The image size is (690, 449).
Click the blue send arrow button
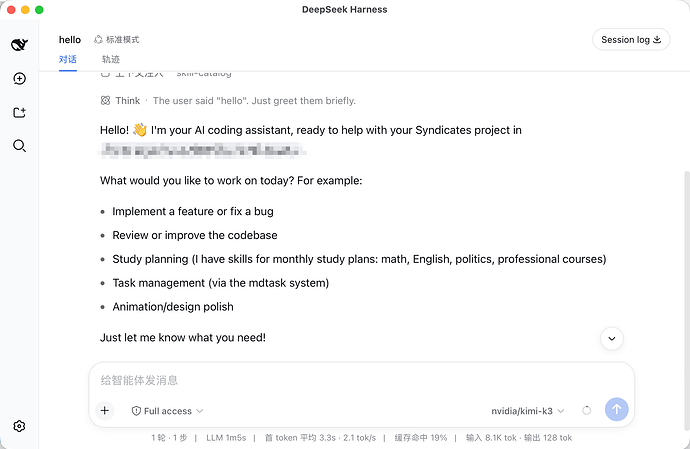click(617, 409)
